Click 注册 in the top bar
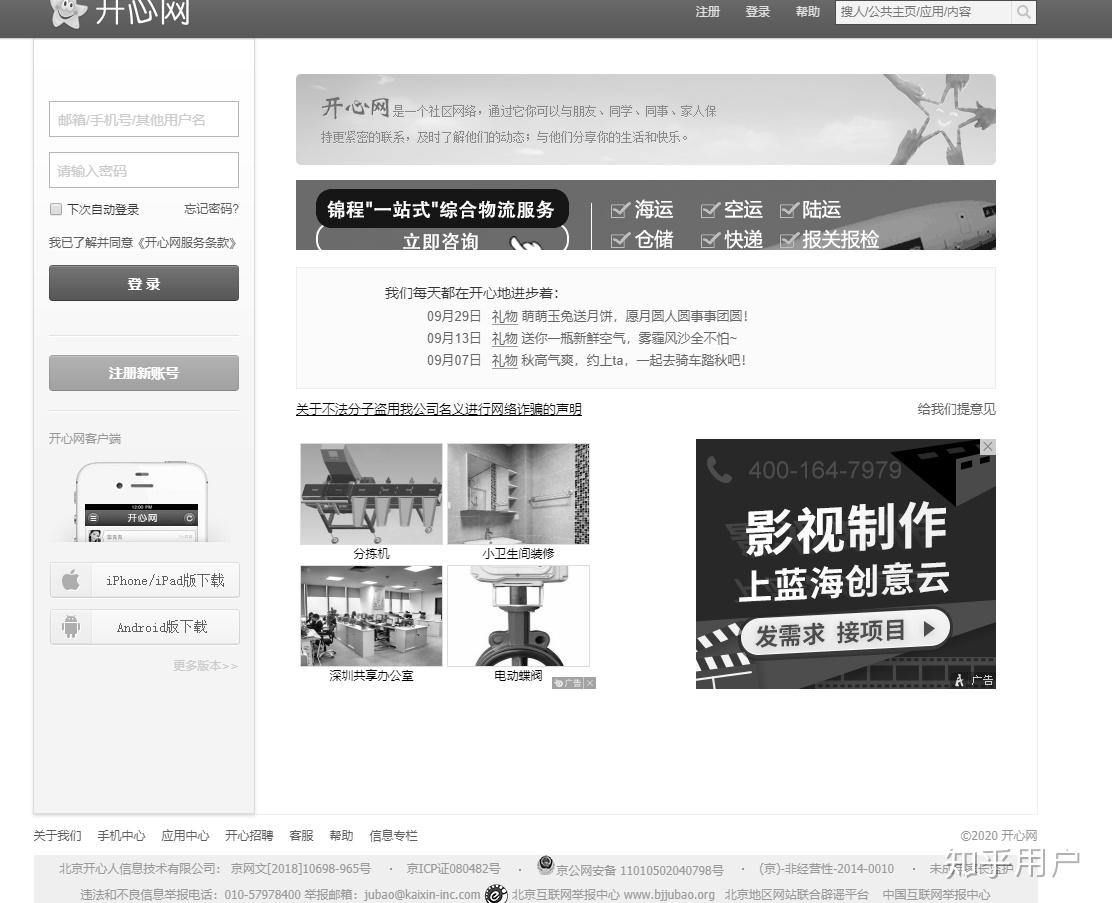Image resolution: width=1112 pixels, height=903 pixels. [x=707, y=12]
